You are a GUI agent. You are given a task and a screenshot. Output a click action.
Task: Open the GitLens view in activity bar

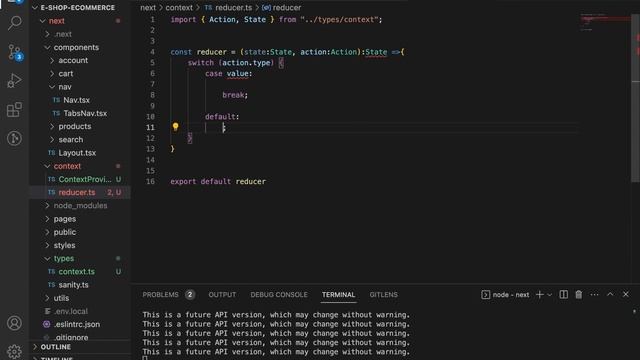(15, 138)
